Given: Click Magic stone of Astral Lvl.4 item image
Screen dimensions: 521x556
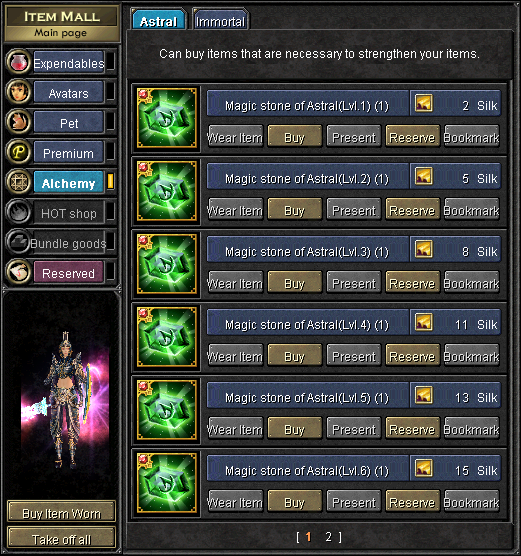Looking at the screenshot, I should point(167,337).
